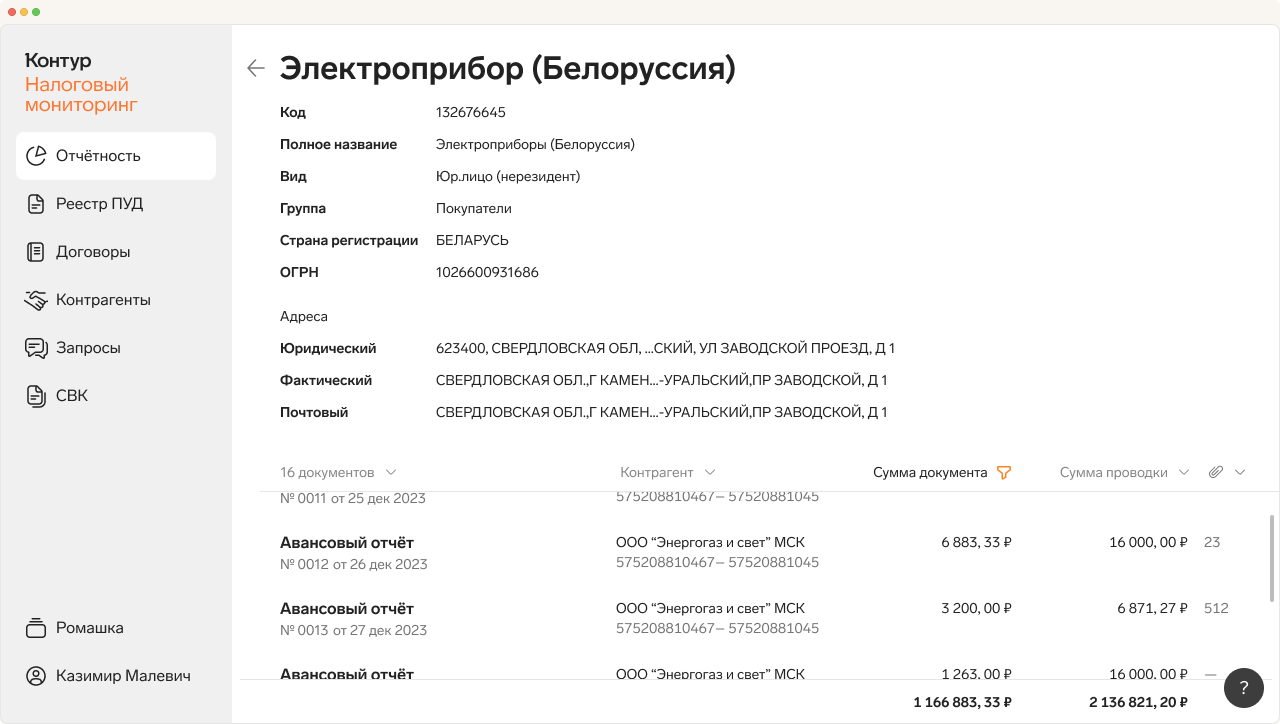
Task: Open Казимир Малевич user profile
Action: tap(108, 676)
